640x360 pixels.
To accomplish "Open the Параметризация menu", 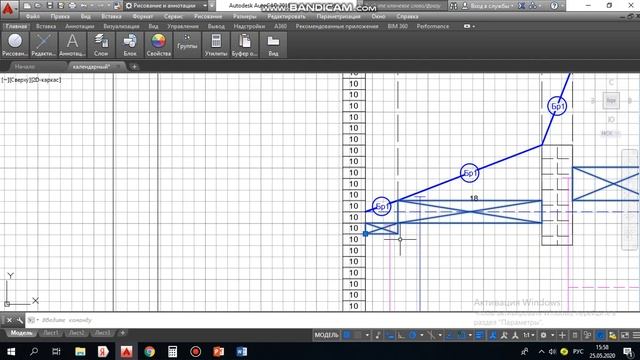I will tap(338, 16).
